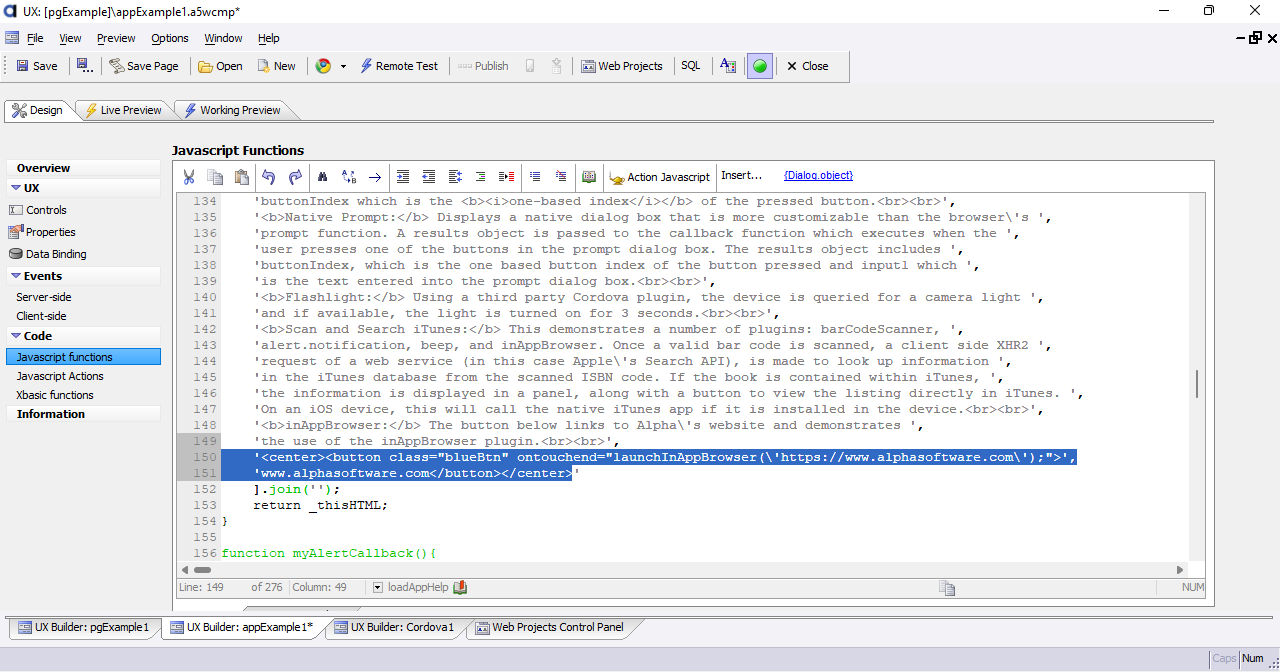The height and width of the screenshot is (672, 1280).
Task: Open Web Projects from the toolbar
Action: click(x=622, y=66)
